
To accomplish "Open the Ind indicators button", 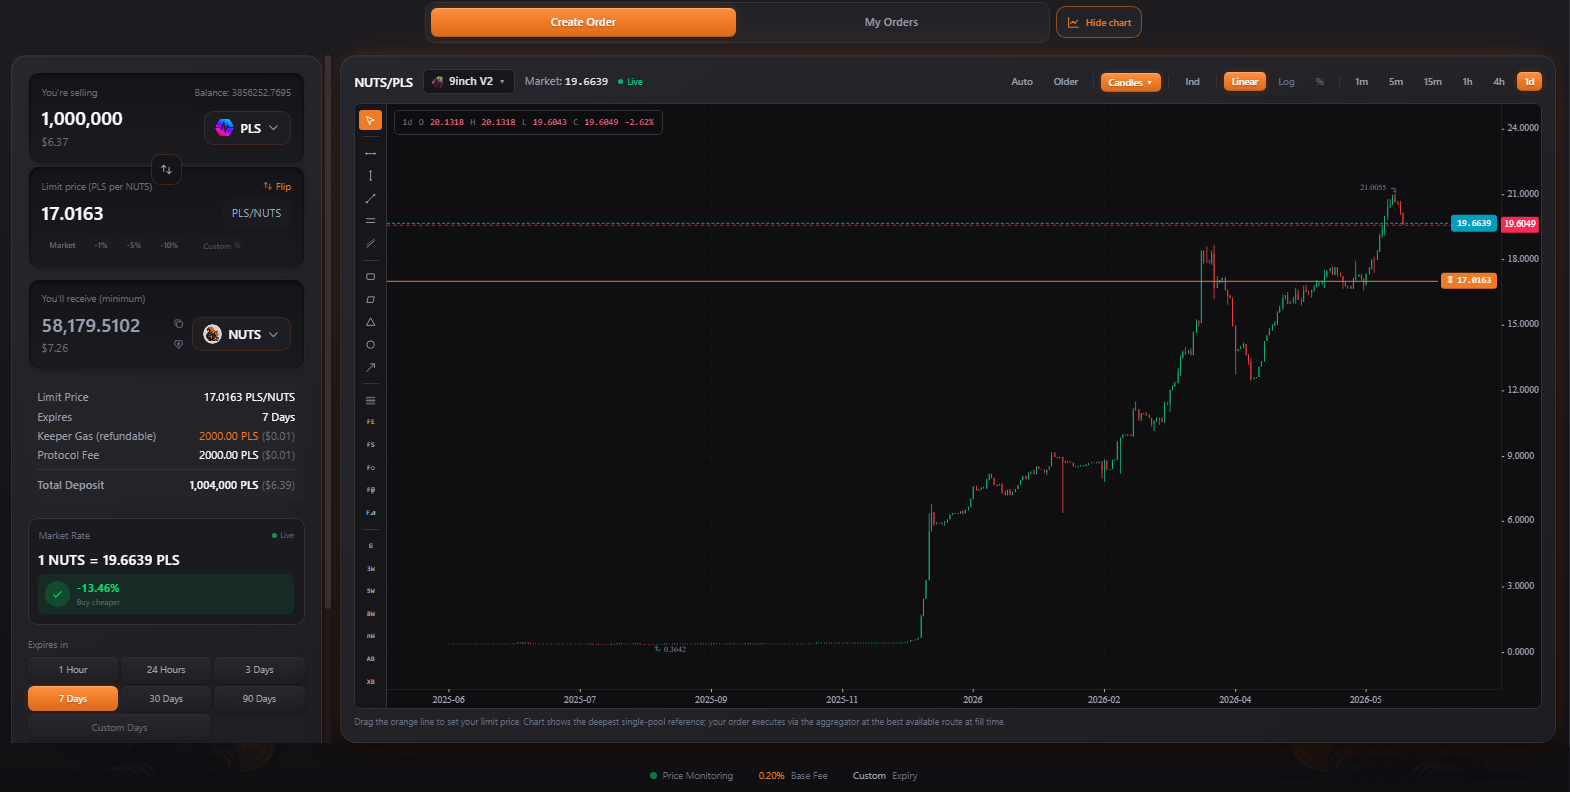I will (x=1192, y=82).
